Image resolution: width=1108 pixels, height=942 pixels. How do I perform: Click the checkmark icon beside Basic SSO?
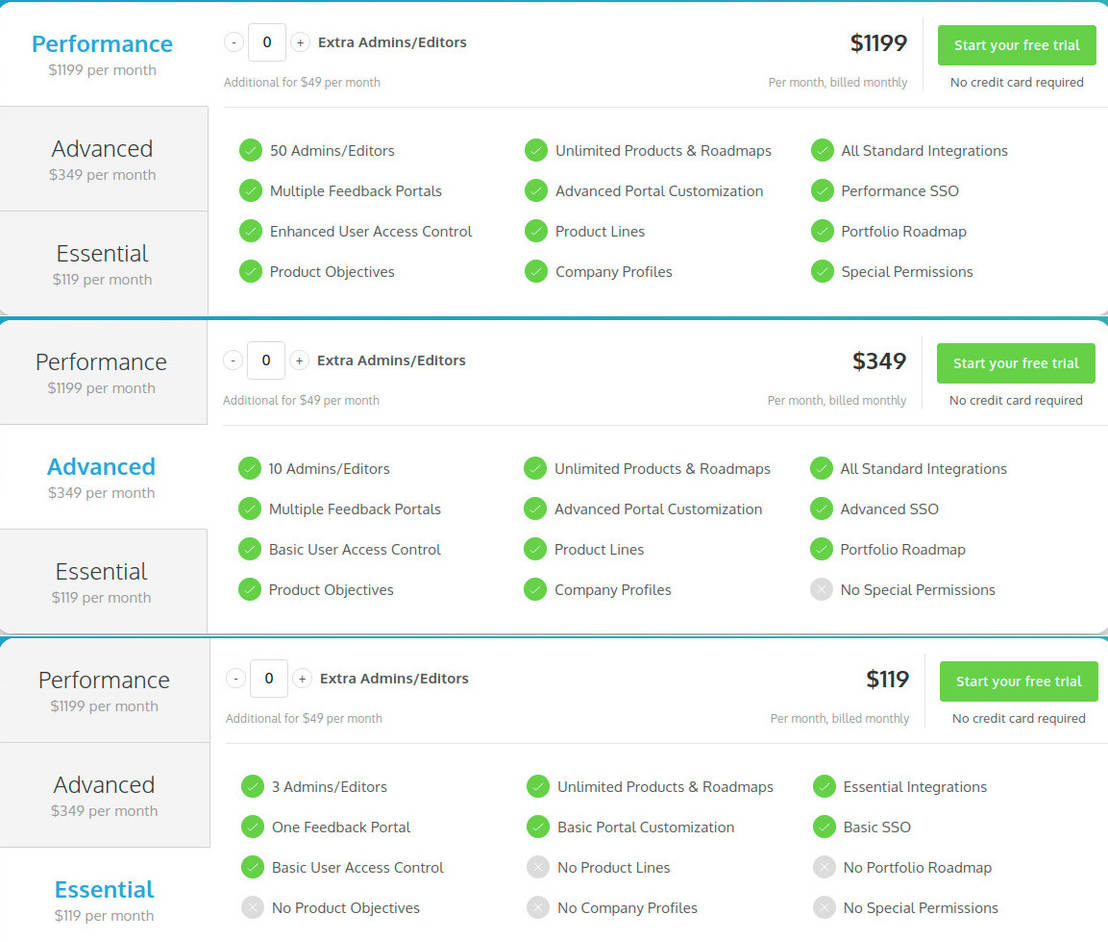coord(824,827)
